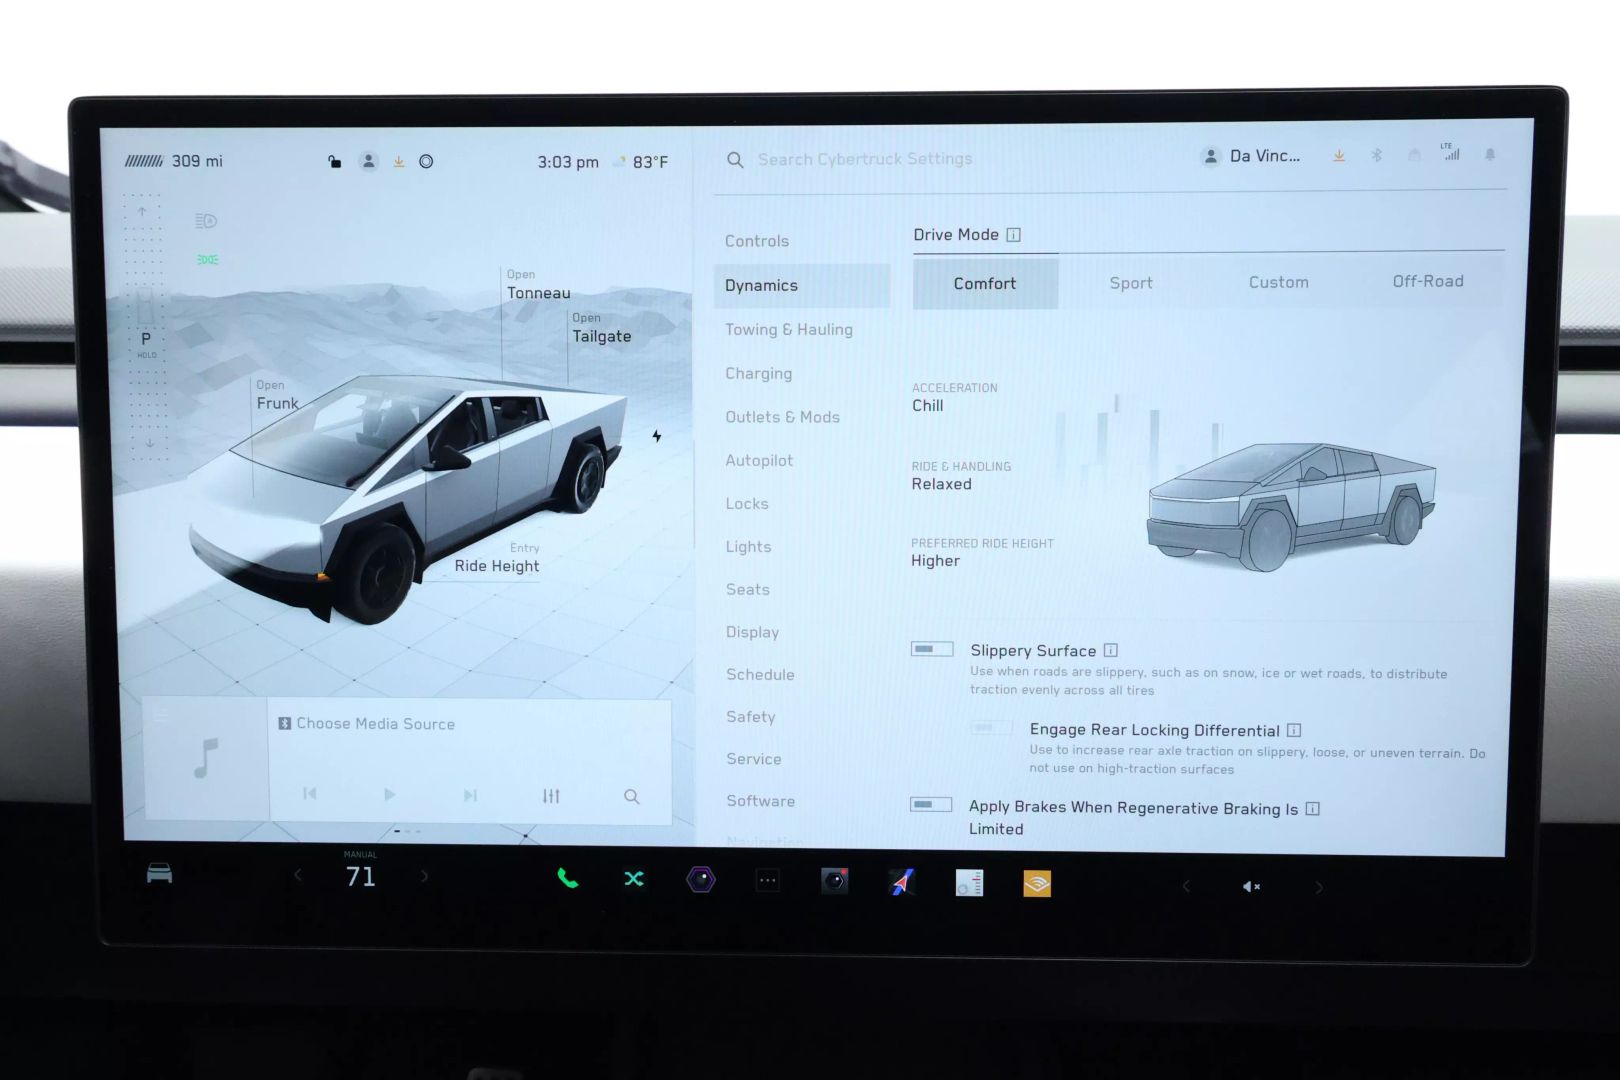1620x1080 pixels.
Task: Tap the media play button
Action: click(389, 794)
